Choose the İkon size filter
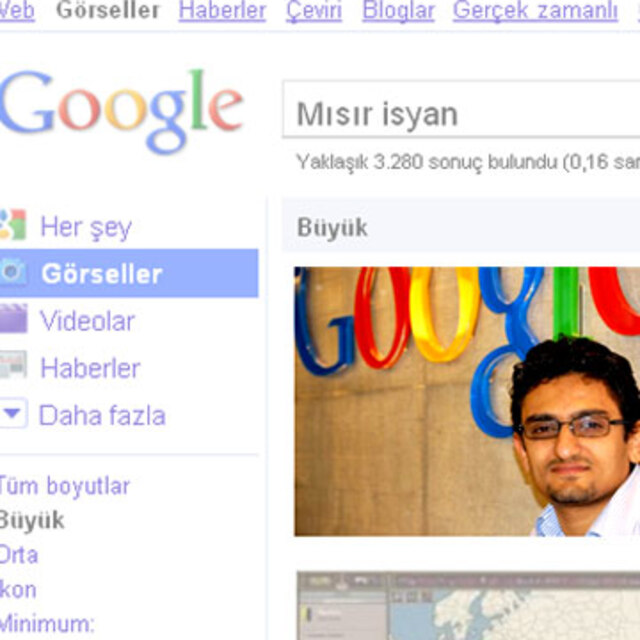Image resolution: width=640 pixels, height=640 pixels. point(18,590)
